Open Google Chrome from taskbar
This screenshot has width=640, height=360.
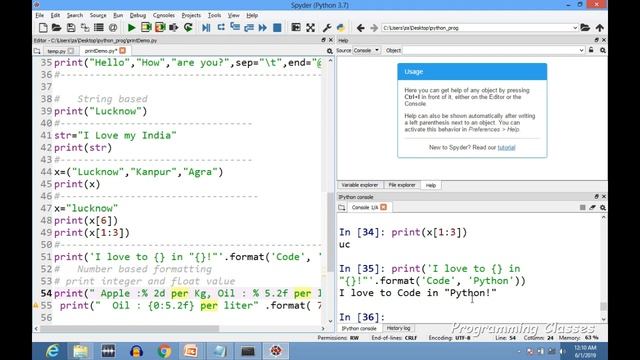point(164,351)
